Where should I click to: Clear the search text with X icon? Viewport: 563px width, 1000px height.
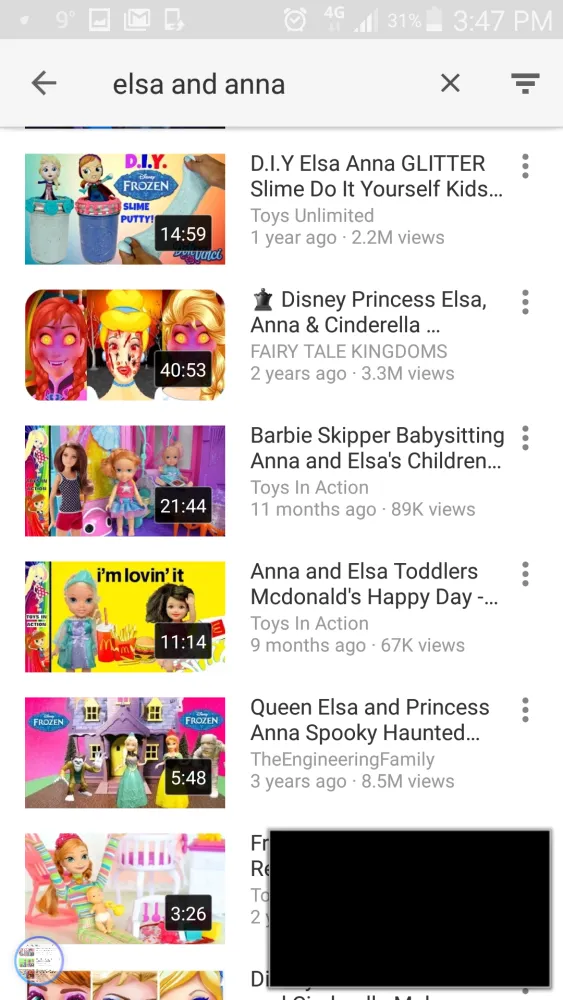coord(450,83)
